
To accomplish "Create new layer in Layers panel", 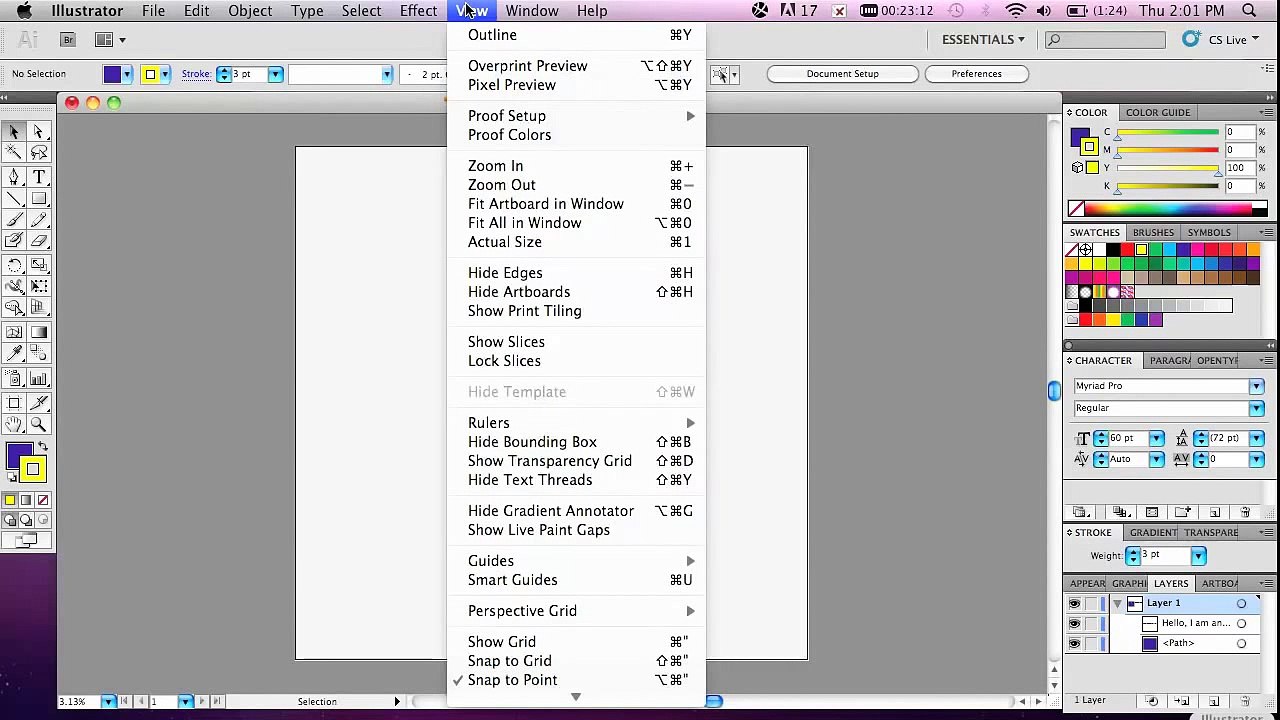I will point(1214,701).
